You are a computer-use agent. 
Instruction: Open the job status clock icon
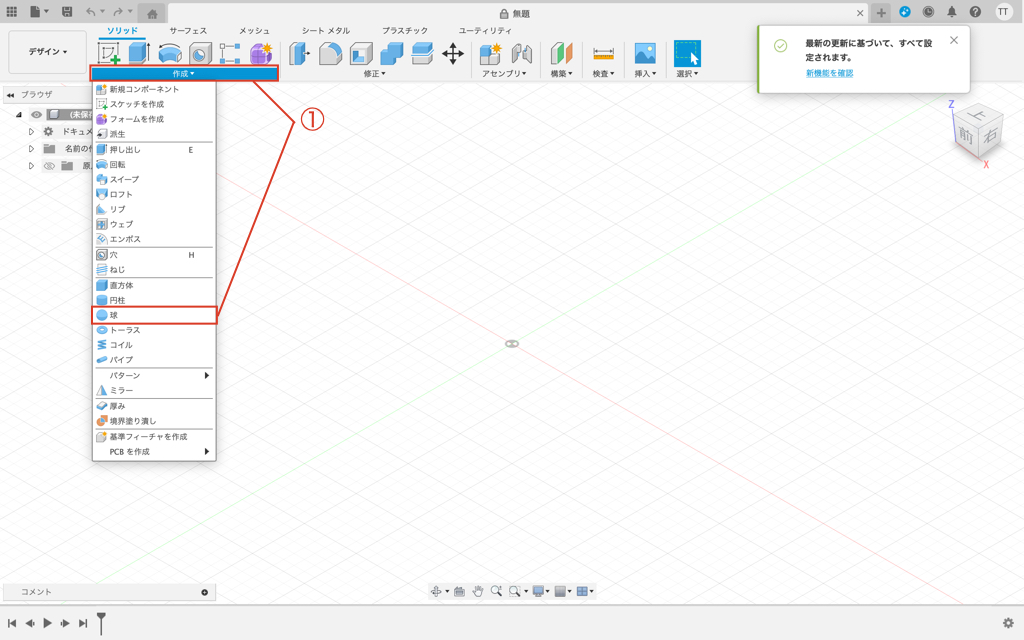tap(928, 12)
